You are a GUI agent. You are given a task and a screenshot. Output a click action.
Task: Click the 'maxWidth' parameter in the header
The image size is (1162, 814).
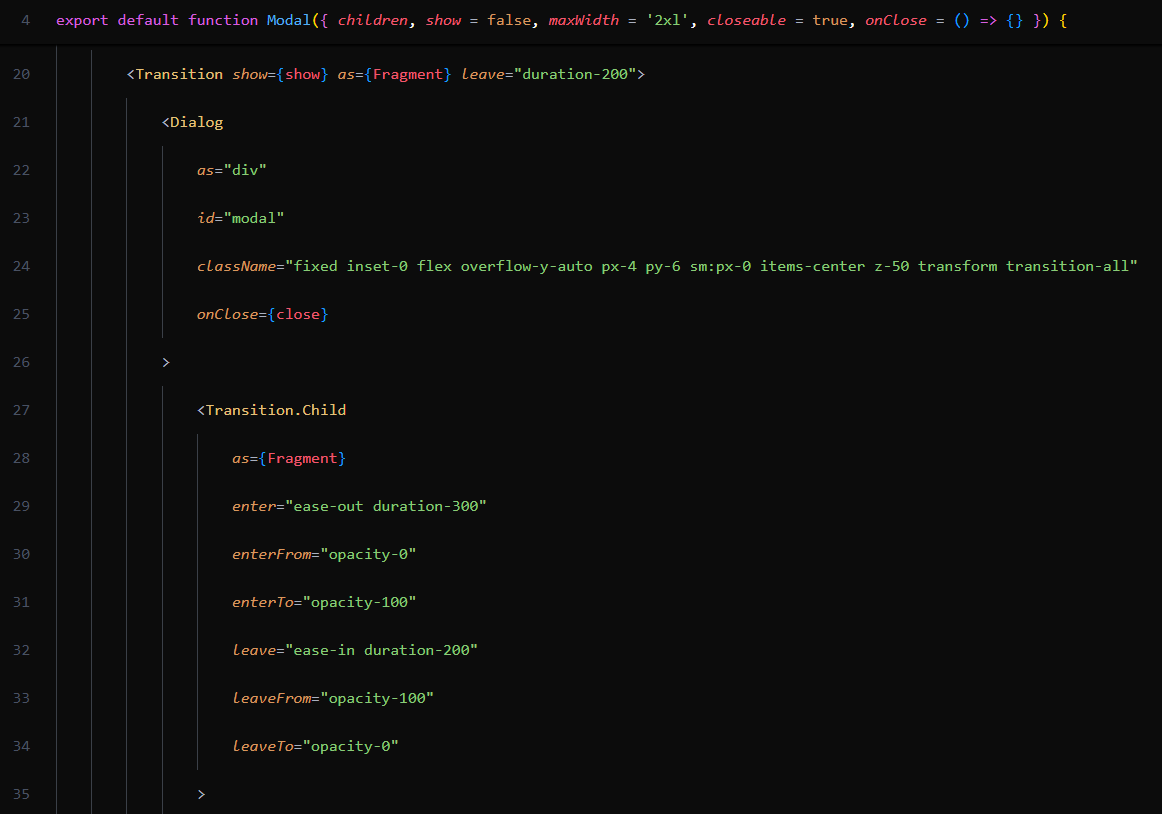click(x=583, y=21)
